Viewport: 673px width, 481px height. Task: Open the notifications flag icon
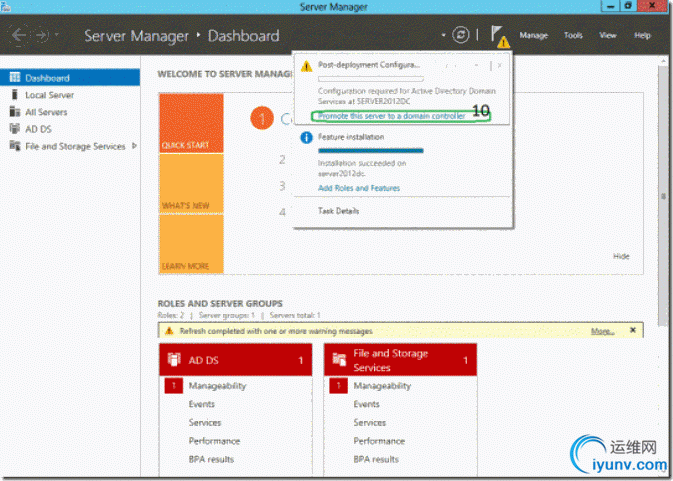point(499,36)
